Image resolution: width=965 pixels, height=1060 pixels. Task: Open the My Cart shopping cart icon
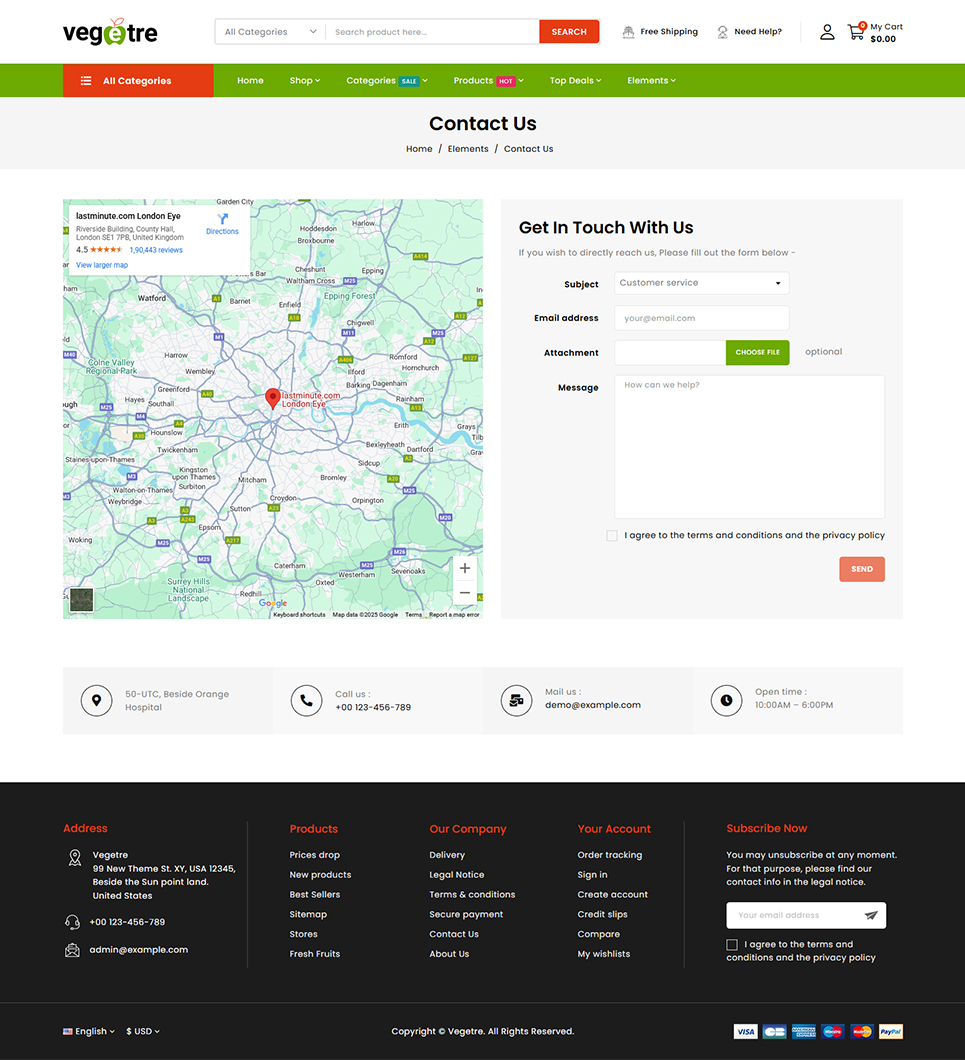tap(856, 32)
